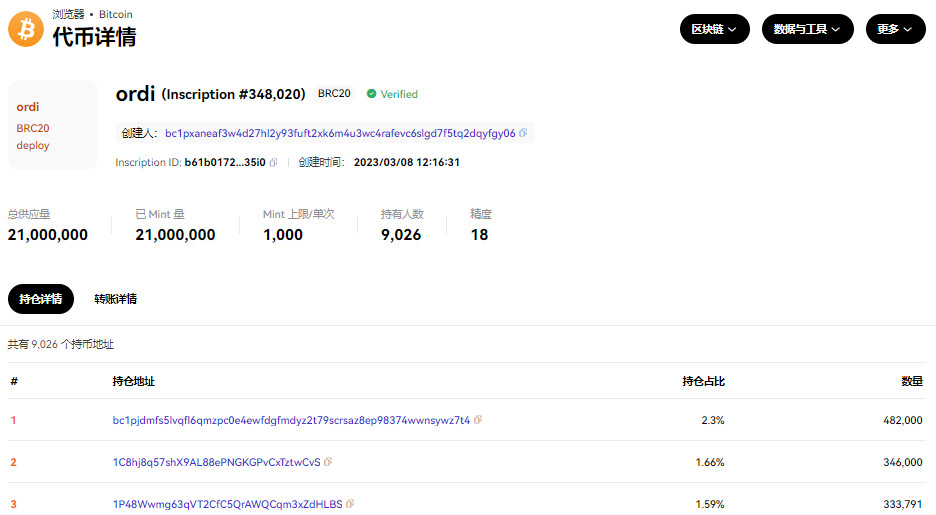Click the ordi BRC20 deploy thumbnail card

(52, 125)
